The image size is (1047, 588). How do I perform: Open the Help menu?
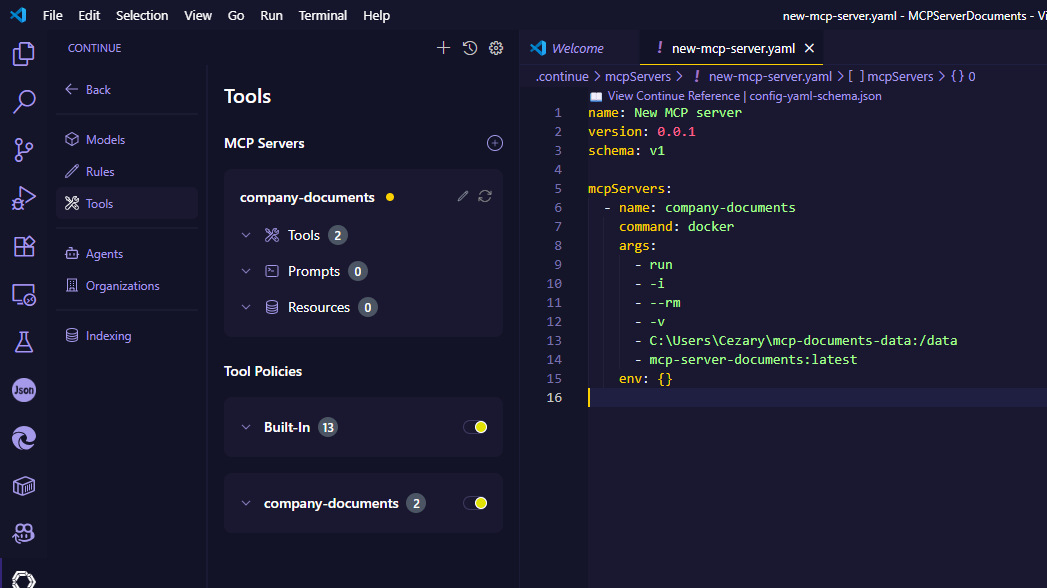coord(376,15)
